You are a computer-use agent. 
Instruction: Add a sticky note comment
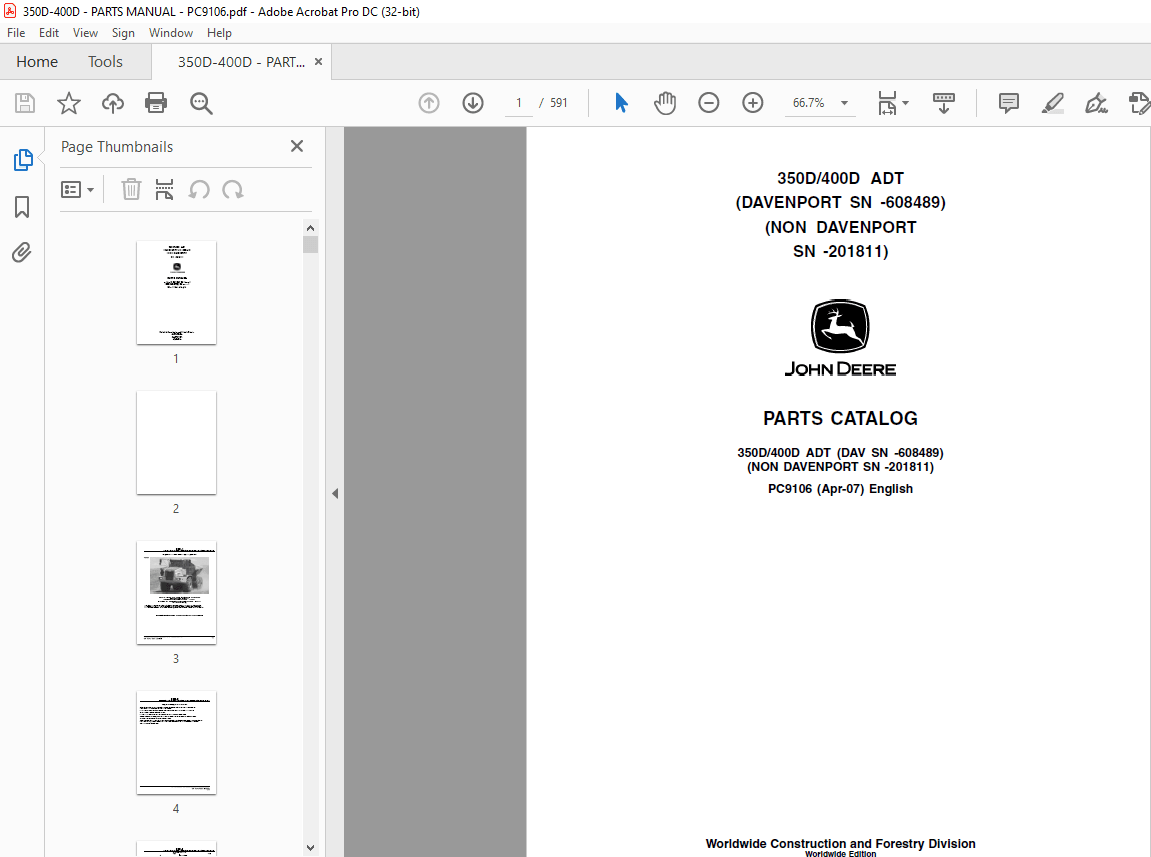point(1007,103)
